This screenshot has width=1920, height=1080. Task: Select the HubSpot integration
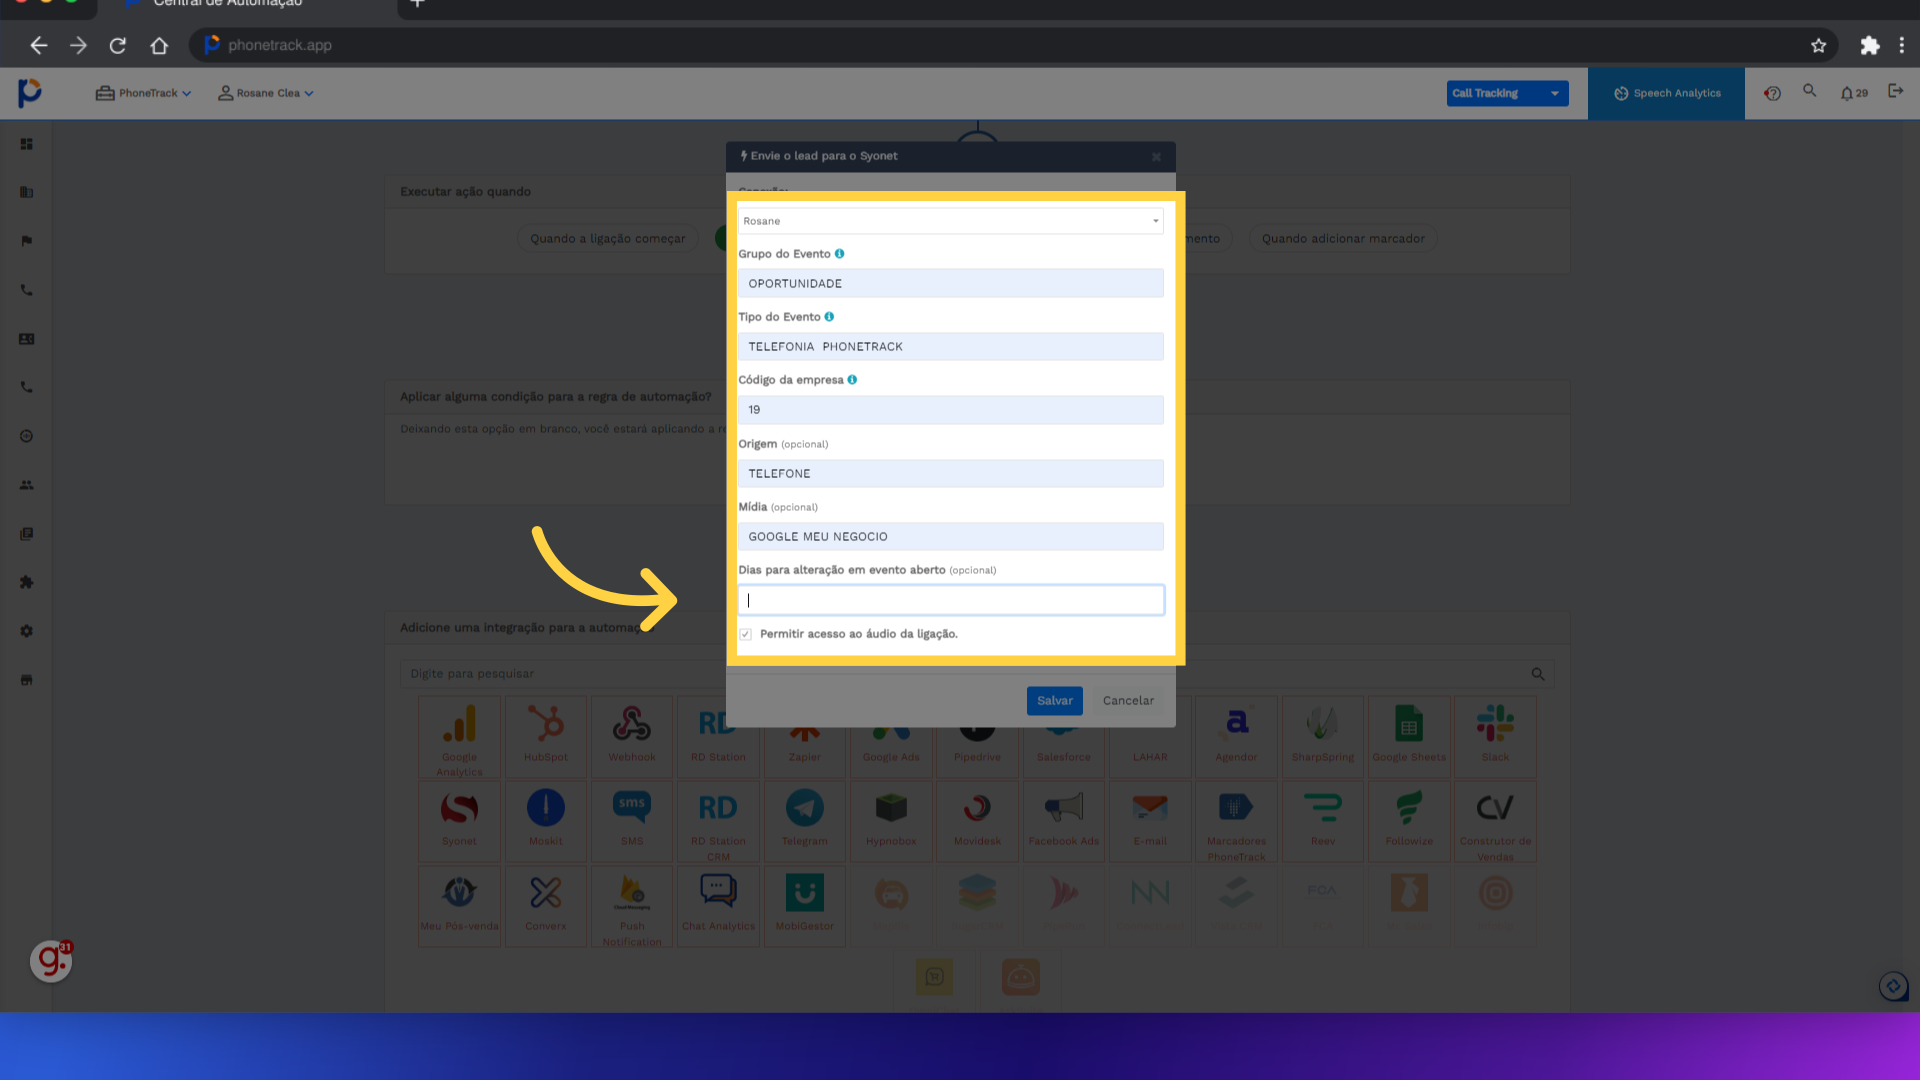(x=546, y=738)
